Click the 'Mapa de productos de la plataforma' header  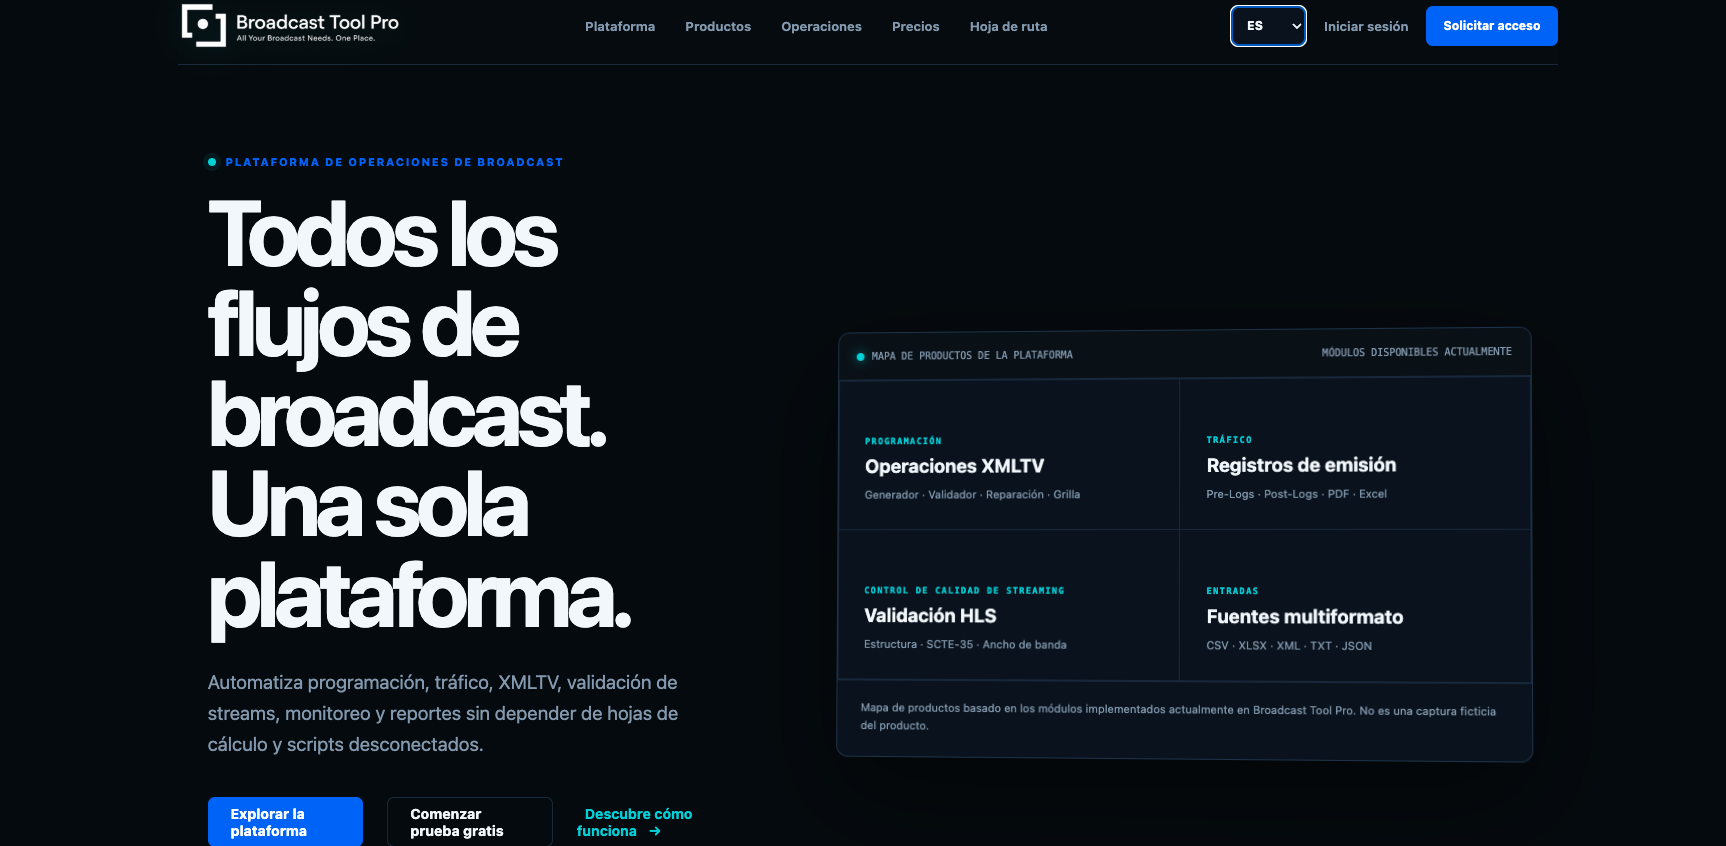(972, 355)
